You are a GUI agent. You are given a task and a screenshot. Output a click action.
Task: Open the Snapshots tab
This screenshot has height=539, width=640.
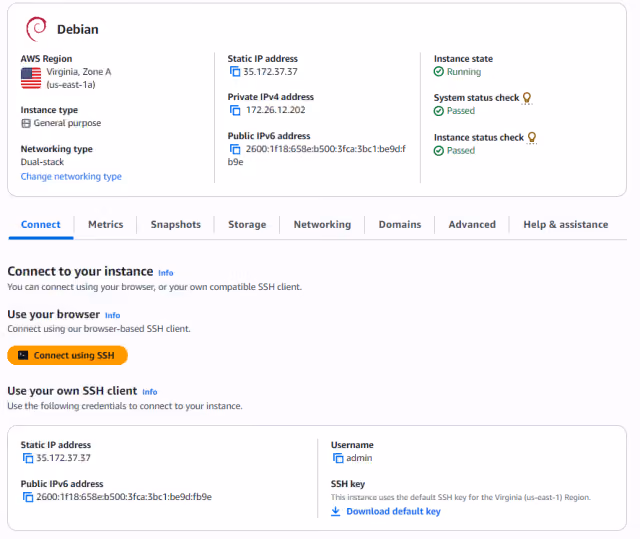(176, 224)
